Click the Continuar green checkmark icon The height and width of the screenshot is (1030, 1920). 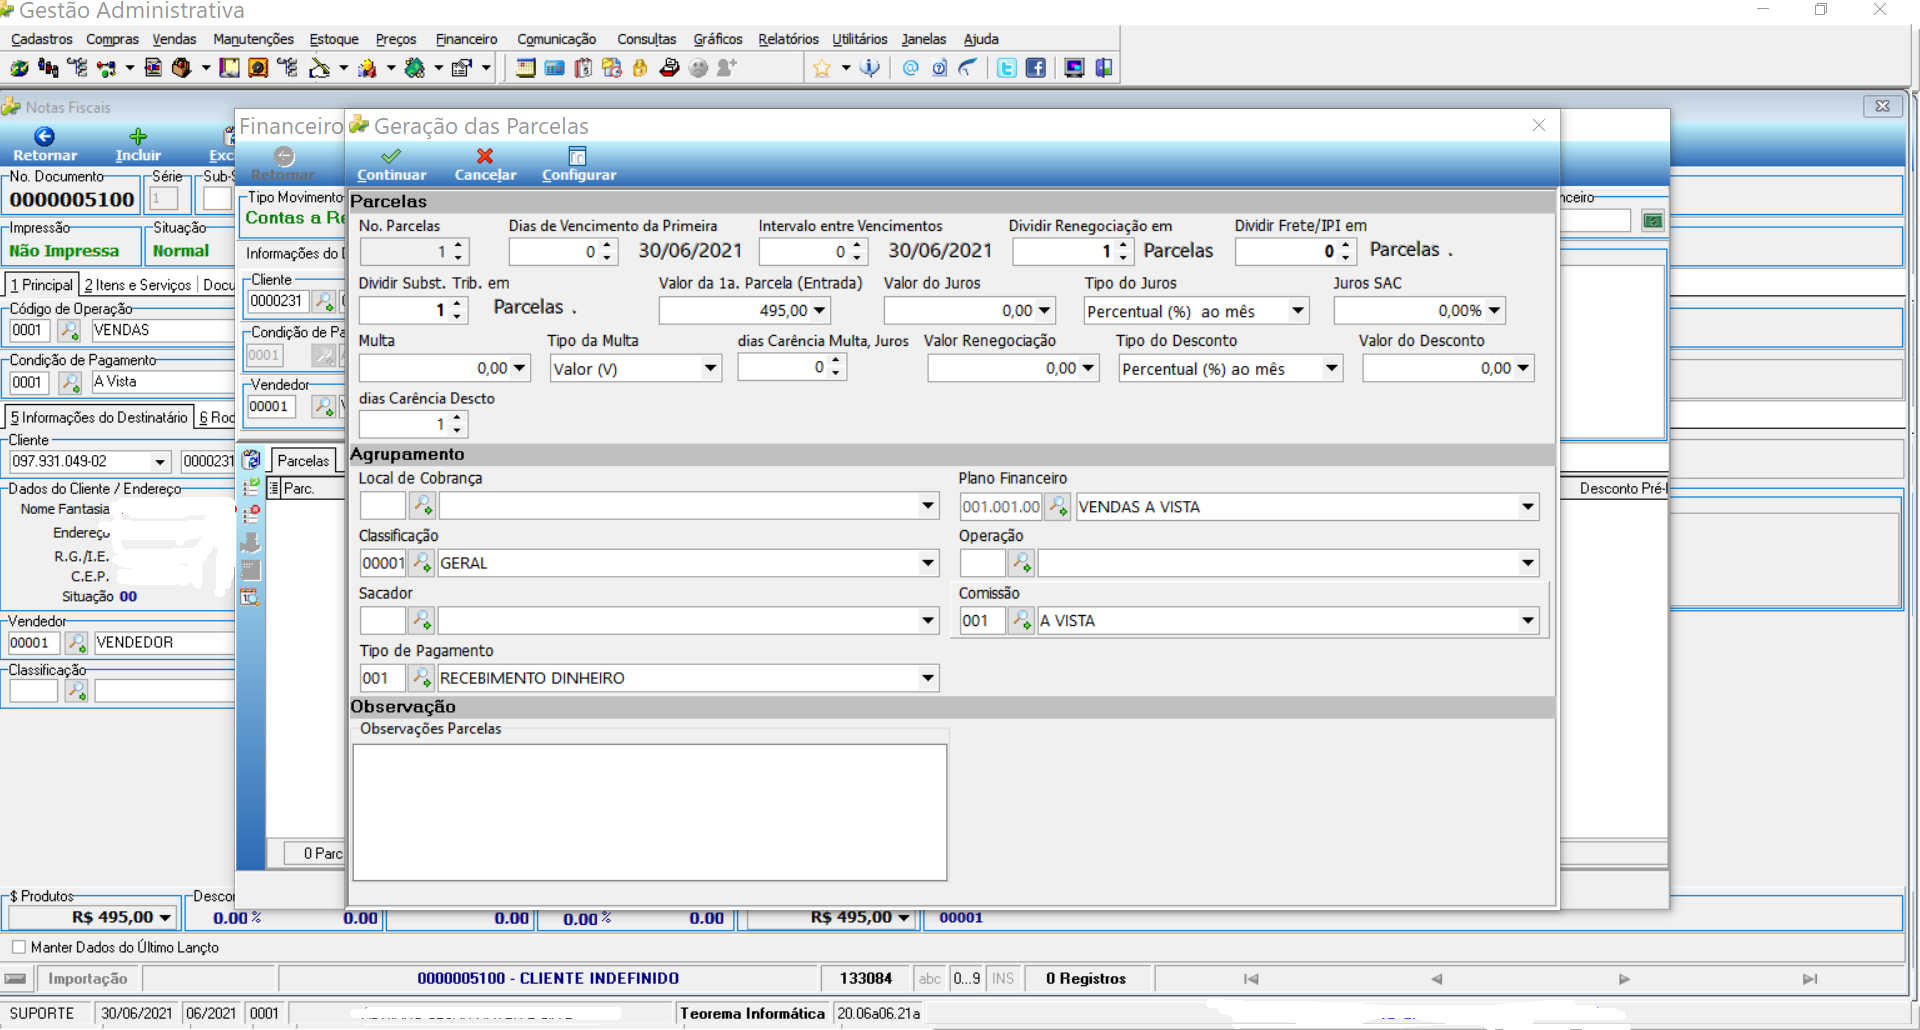point(391,156)
